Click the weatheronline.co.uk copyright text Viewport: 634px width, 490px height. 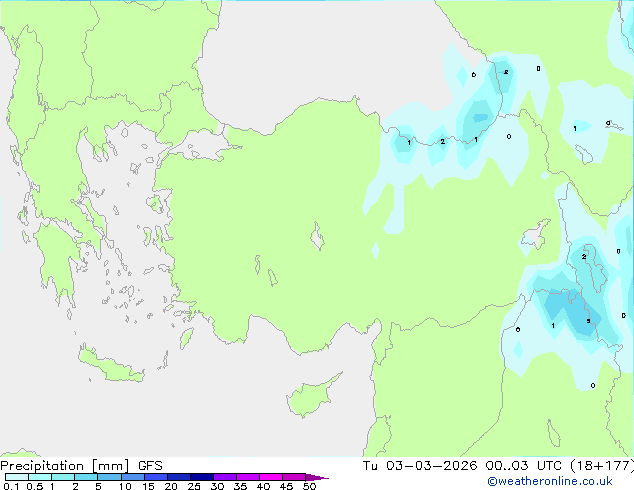(x=549, y=481)
